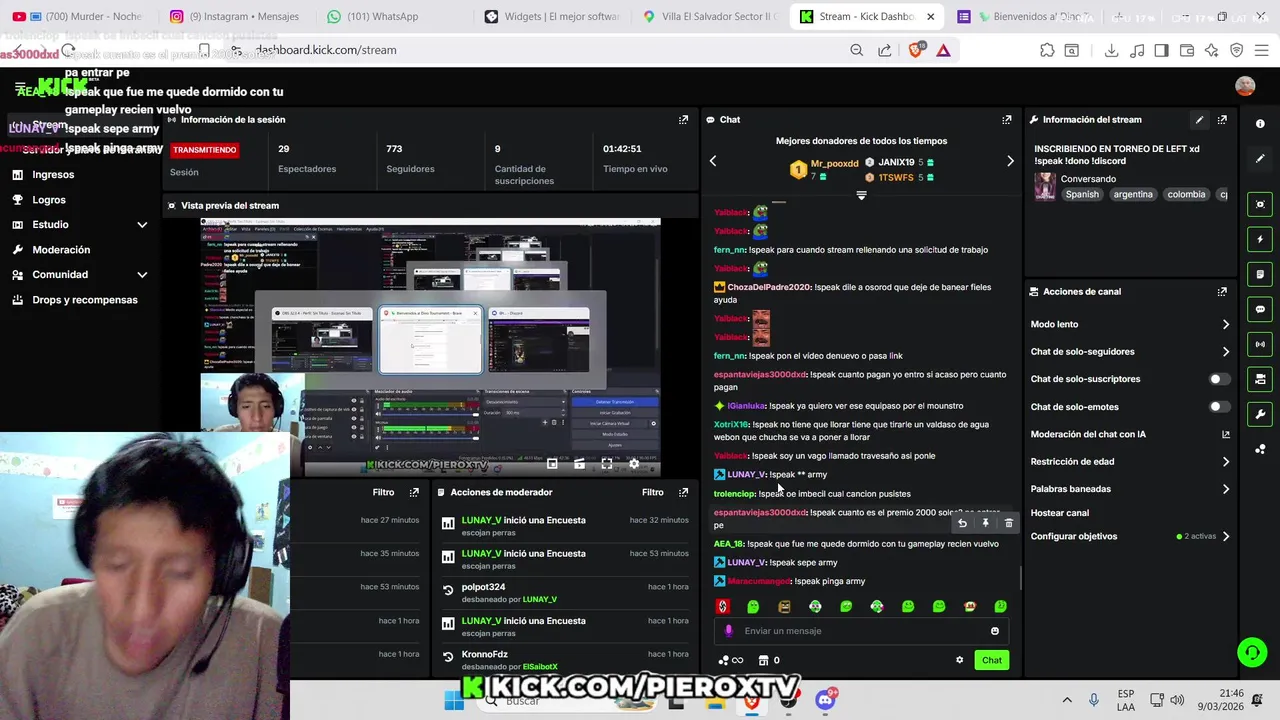Image resolution: width=1280 pixels, height=720 pixels.
Task: Click polpot324 desbaneado entry
Action: click(x=563, y=593)
